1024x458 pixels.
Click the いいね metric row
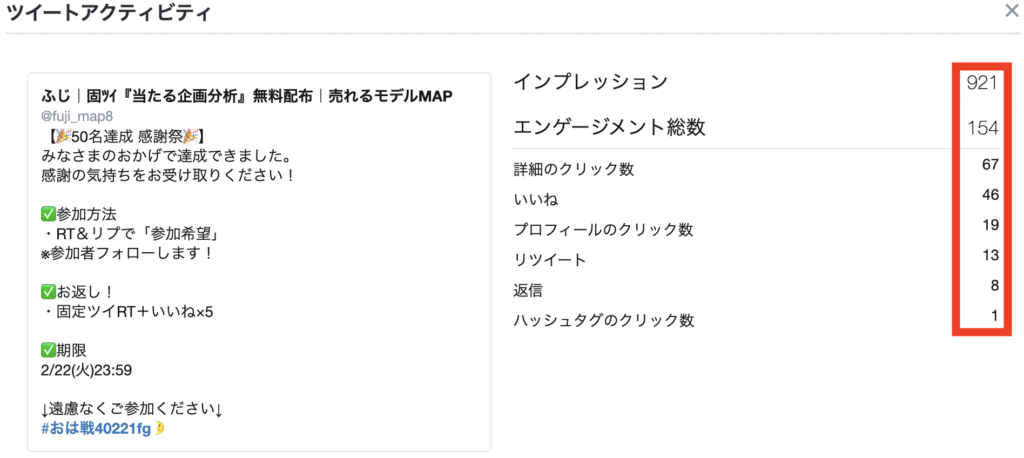(756, 199)
